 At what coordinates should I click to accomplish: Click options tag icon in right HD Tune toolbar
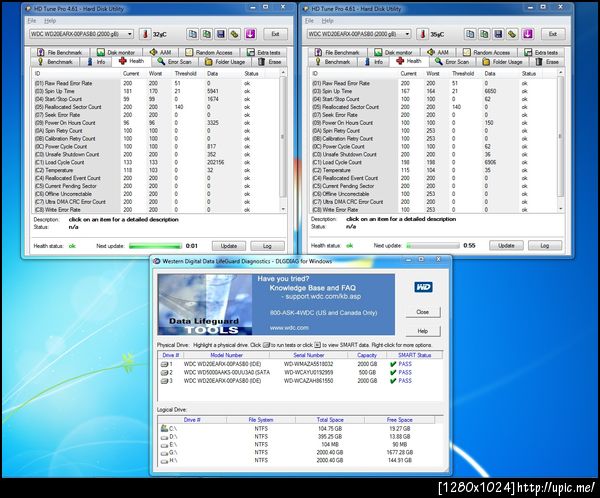coord(512,34)
